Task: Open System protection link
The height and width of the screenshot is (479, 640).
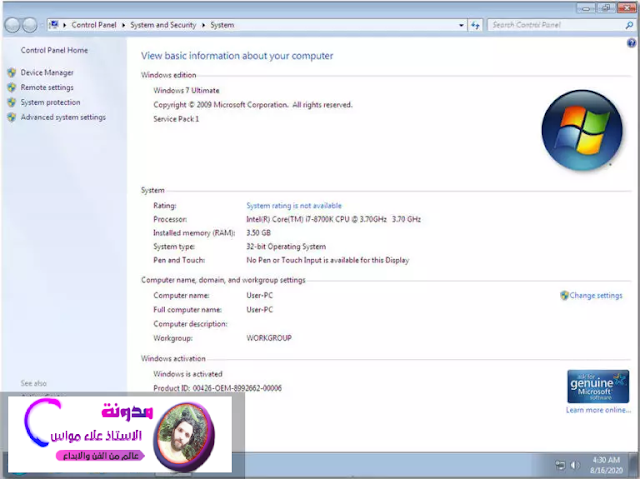Action: pyautogui.click(x=50, y=102)
